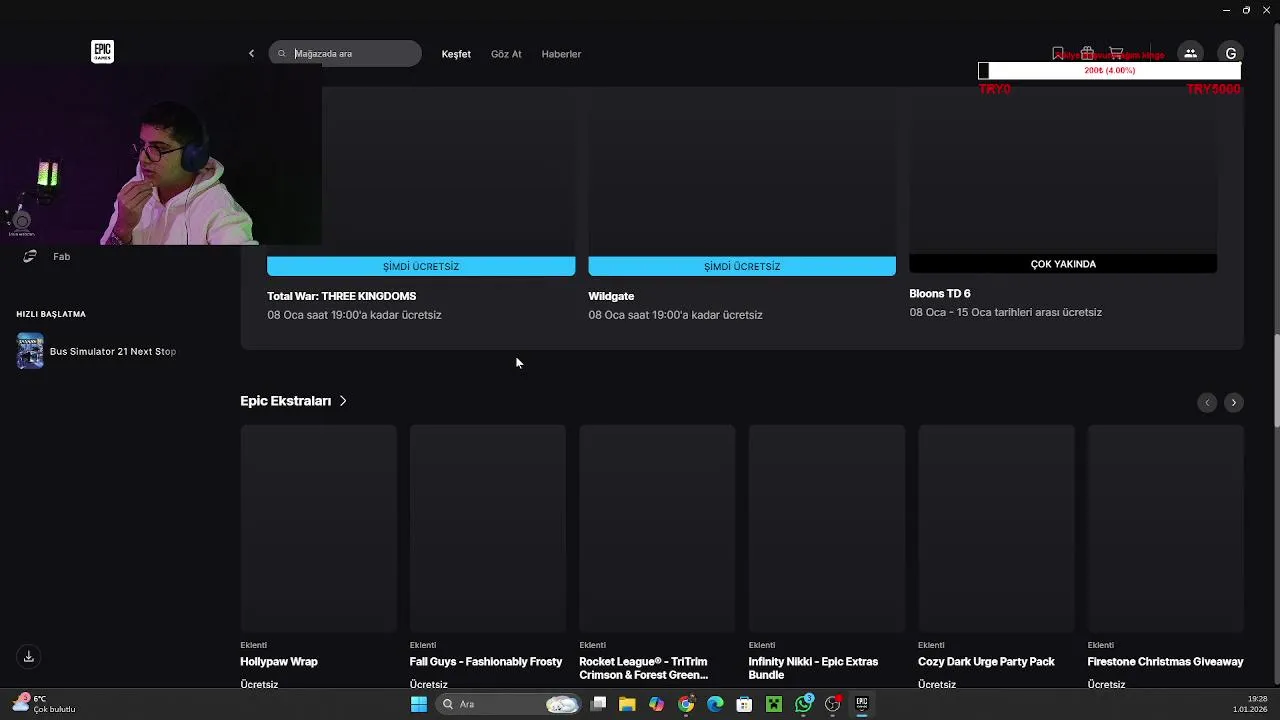Screen dimensions: 1280x720
Task: Open the Windows Start button
Action: coord(419,704)
